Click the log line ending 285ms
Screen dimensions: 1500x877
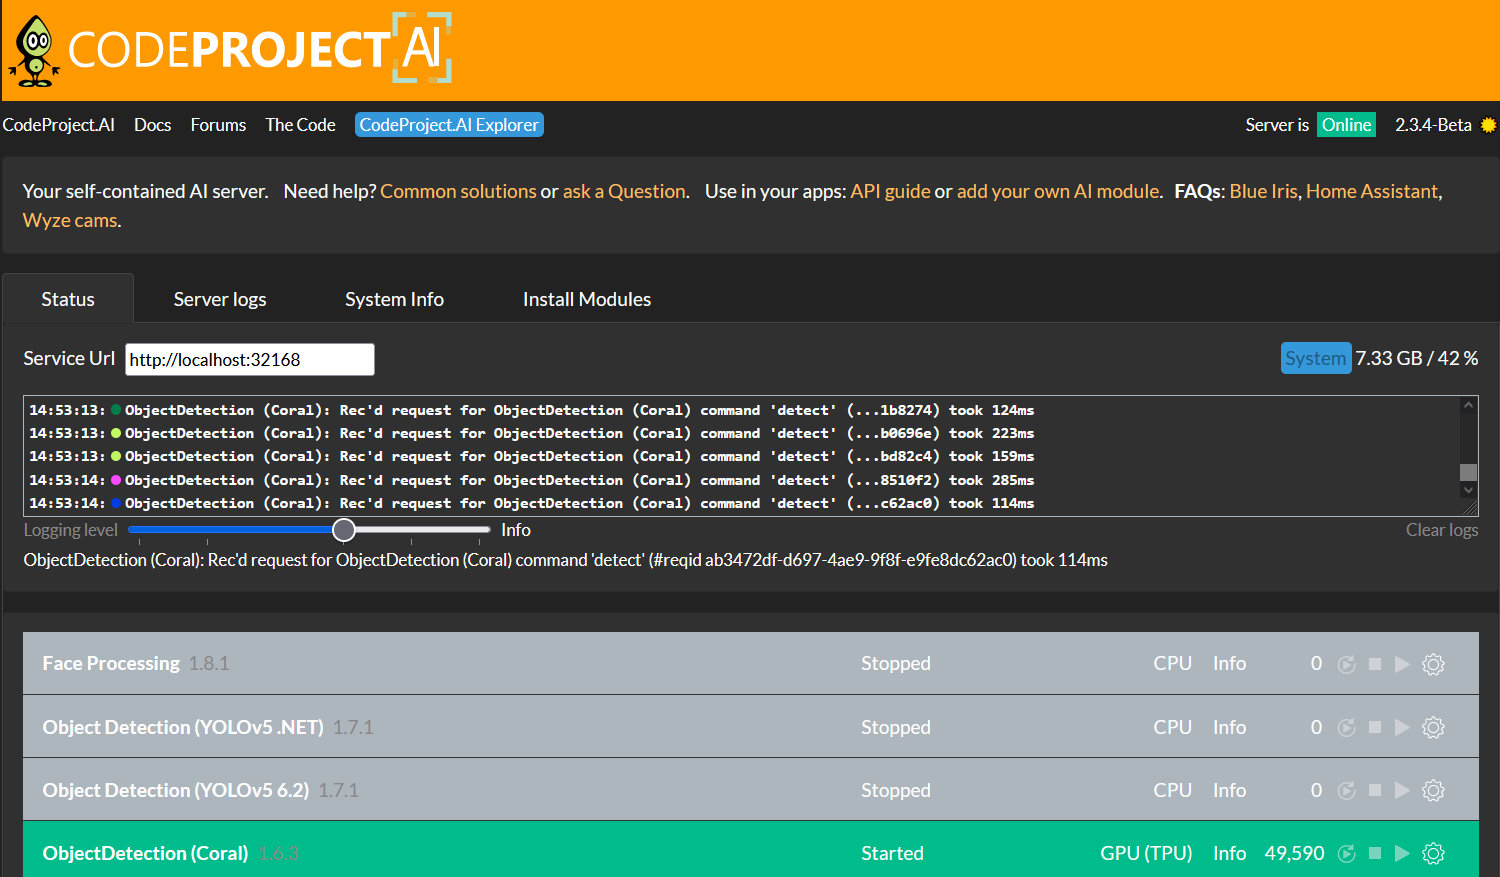531,480
